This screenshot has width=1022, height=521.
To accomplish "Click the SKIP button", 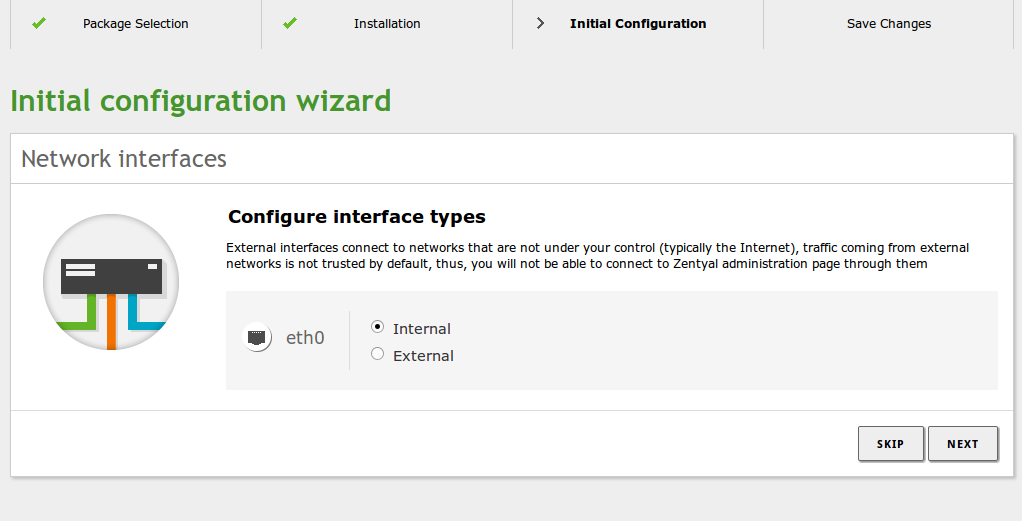I will point(890,444).
